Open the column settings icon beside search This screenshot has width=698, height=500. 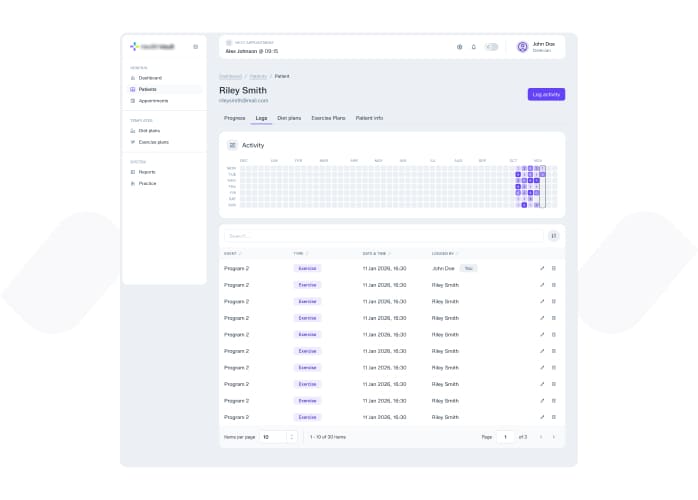point(553,236)
